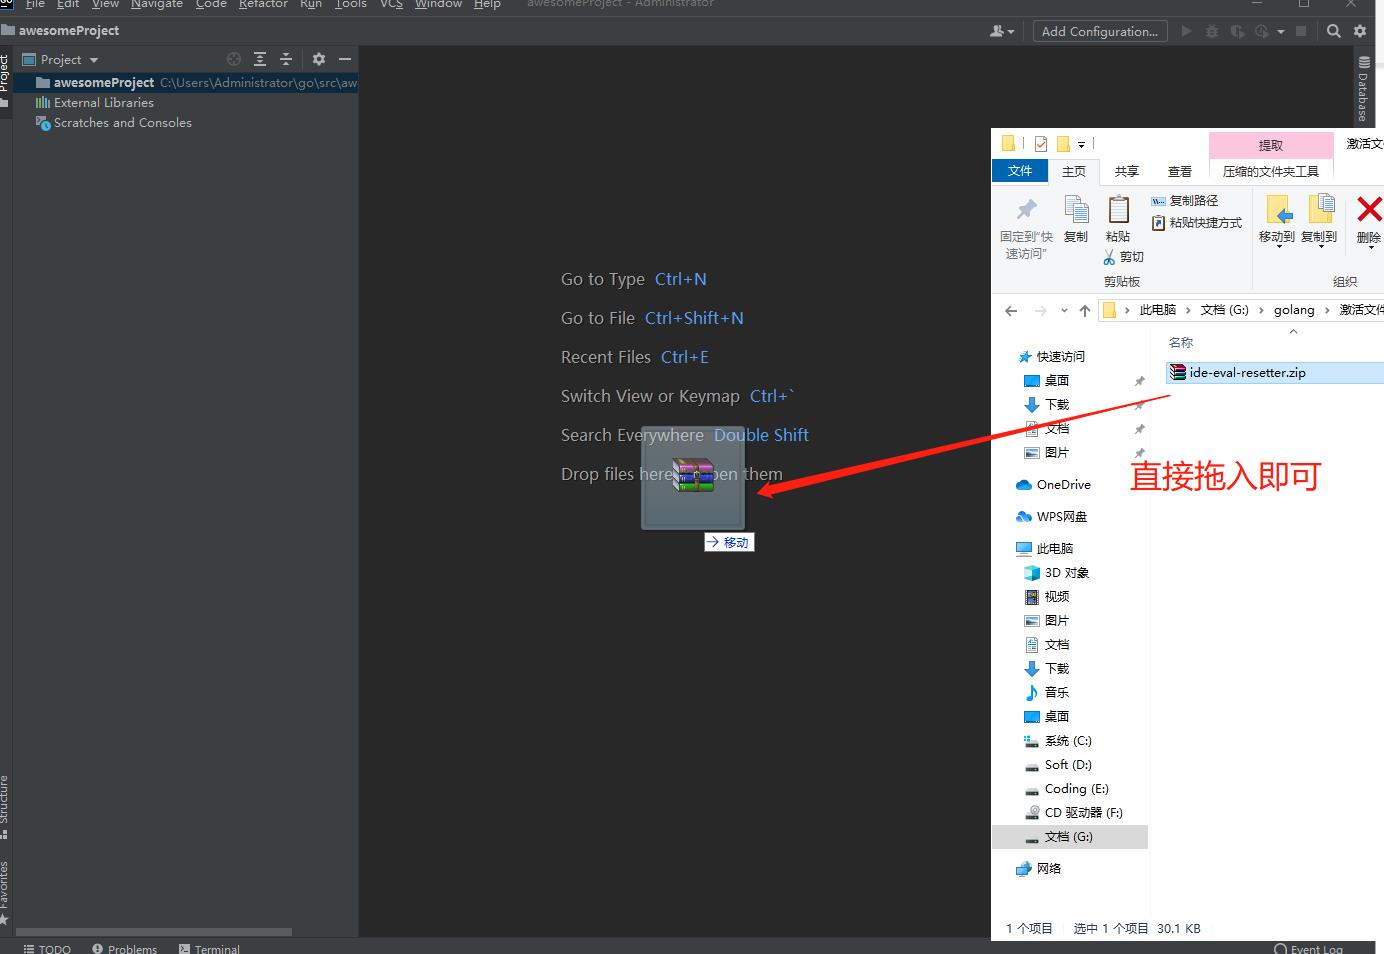This screenshot has width=1384, height=954.
Task: Click the red 删除 delete icon
Action: [1368, 210]
